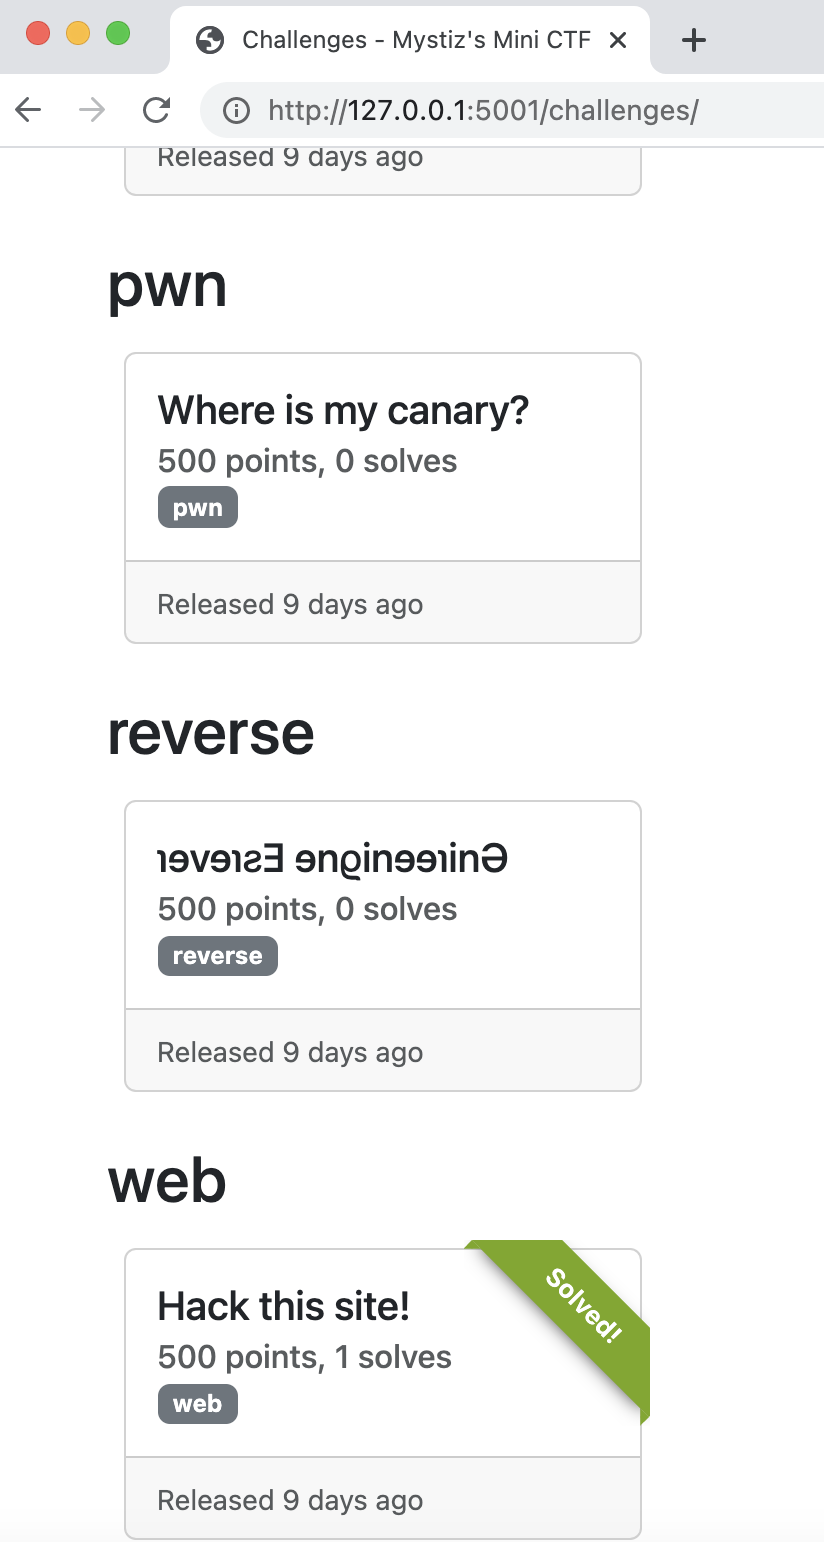This screenshot has width=824, height=1542.
Task: Click the URL address field
Action: click(x=512, y=110)
